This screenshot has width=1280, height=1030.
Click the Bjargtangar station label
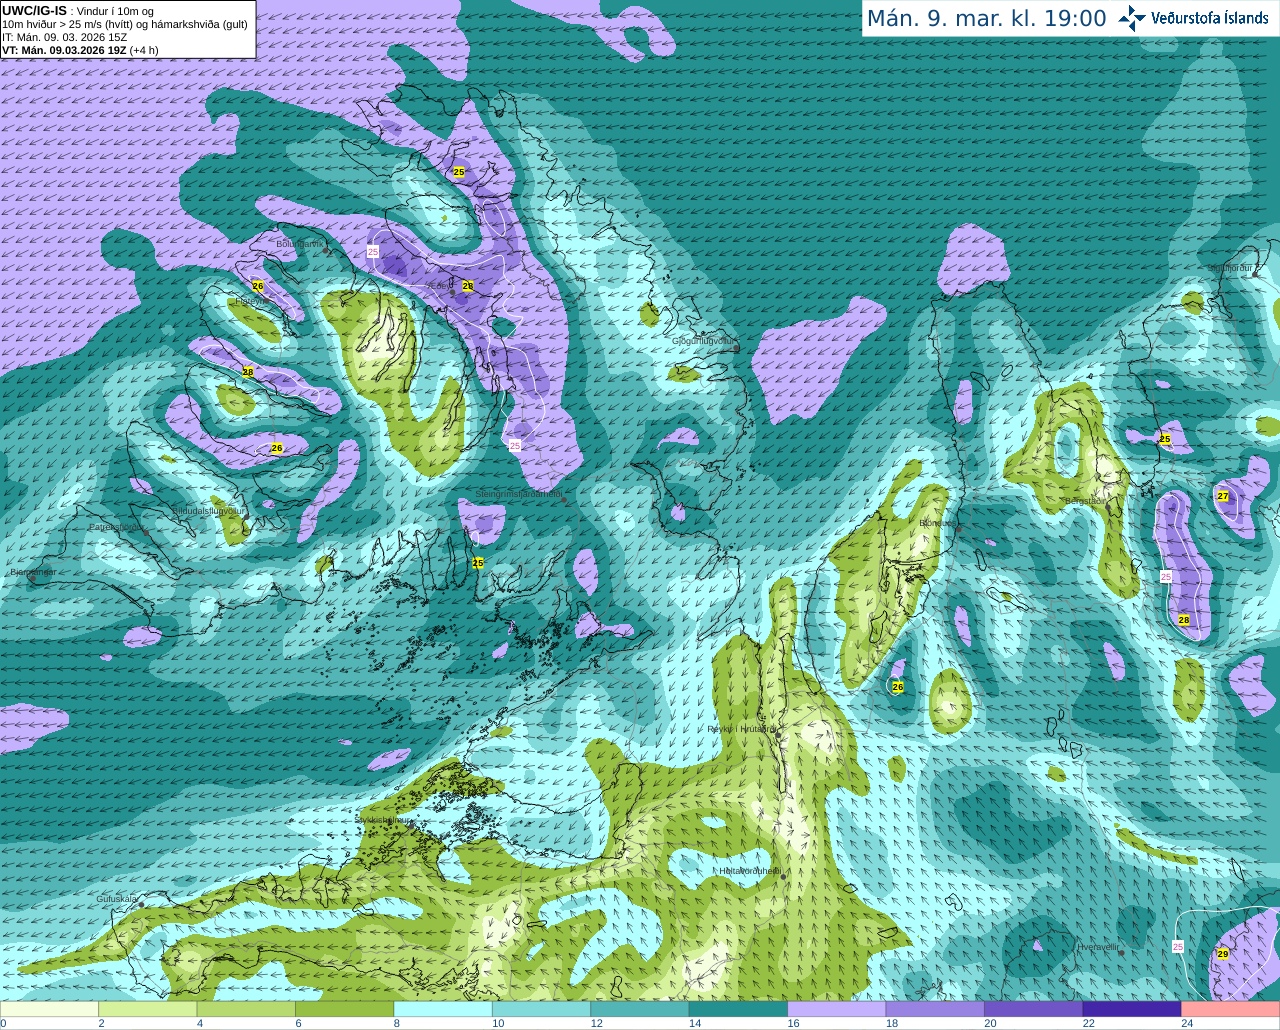tap(32, 573)
